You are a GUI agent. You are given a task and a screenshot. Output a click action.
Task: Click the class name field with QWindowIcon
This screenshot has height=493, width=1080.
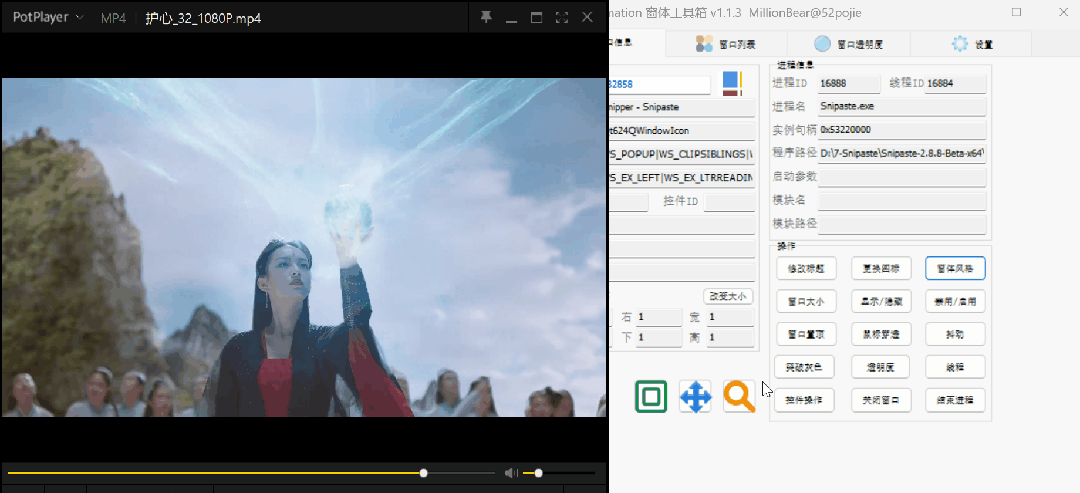click(x=682, y=131)
